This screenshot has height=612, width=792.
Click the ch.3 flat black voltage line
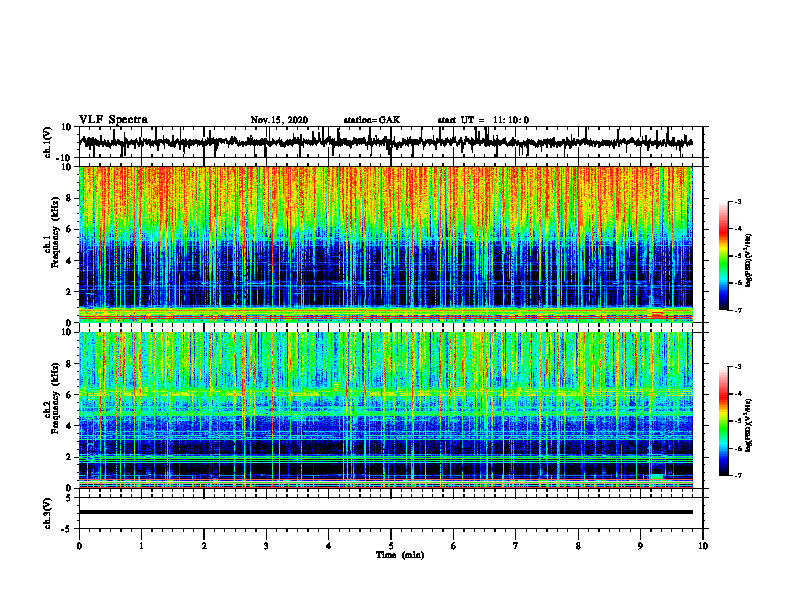(x=386, y=512)
